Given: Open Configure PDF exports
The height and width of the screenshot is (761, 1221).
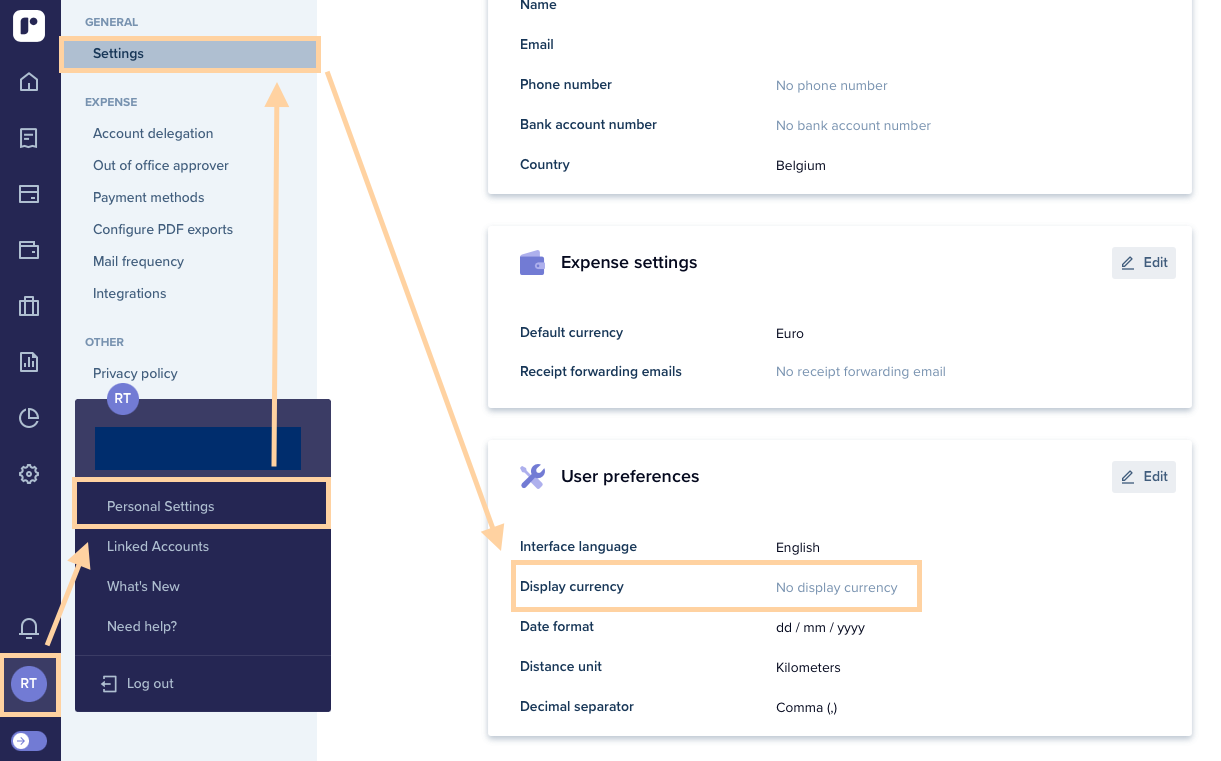Looking at the screenshot, I should [x=163, y=229].
